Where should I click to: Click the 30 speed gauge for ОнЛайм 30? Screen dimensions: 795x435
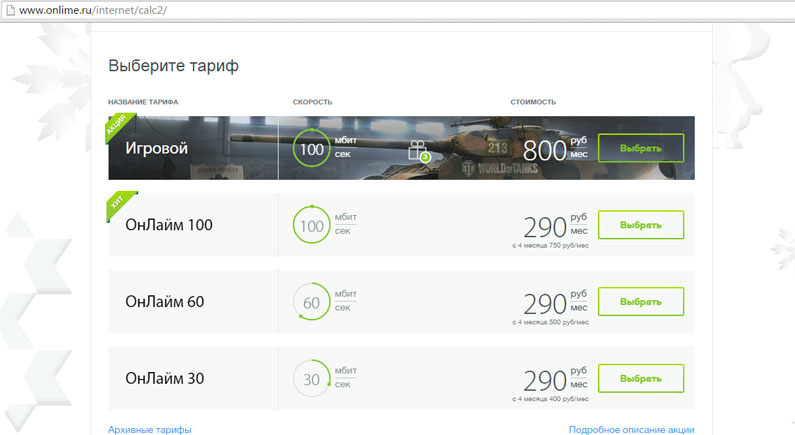coord(311,379)
